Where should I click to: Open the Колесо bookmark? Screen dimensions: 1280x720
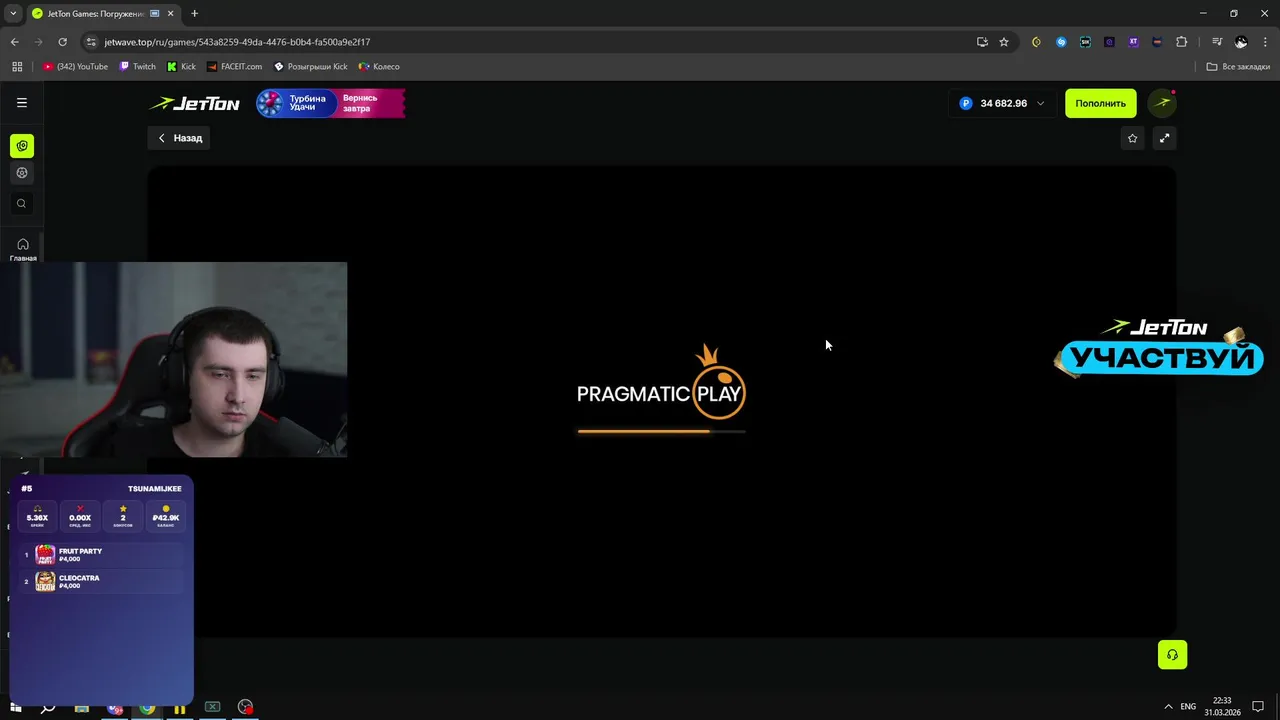(x=379, y=67)
